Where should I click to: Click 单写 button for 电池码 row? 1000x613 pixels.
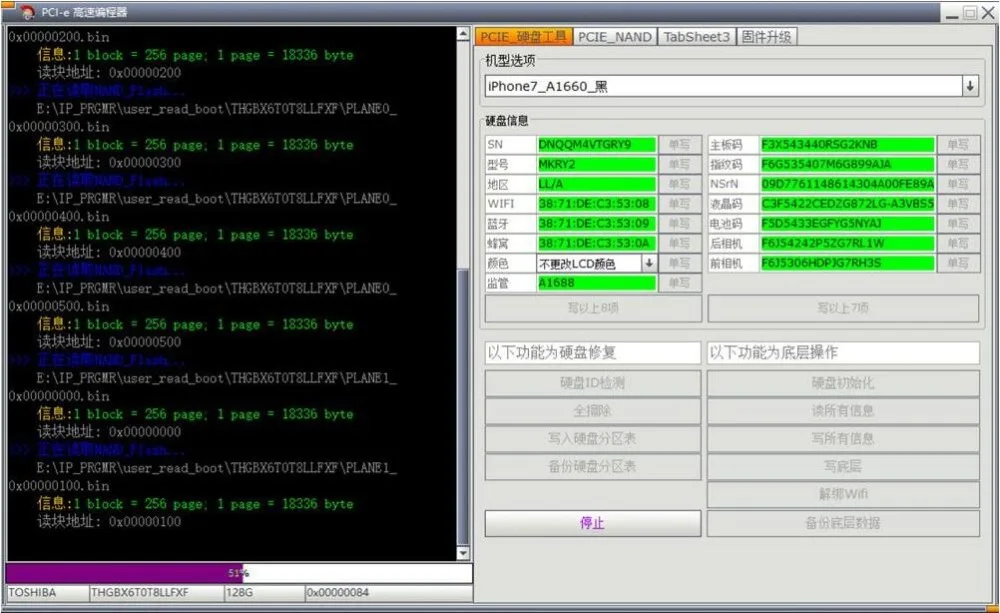click(958, 223)
